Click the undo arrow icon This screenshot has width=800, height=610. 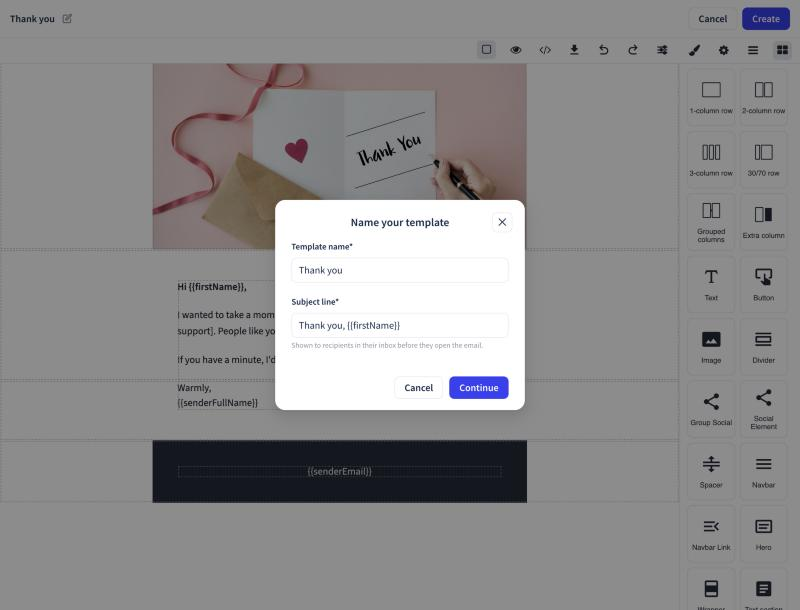coord(604,49)
